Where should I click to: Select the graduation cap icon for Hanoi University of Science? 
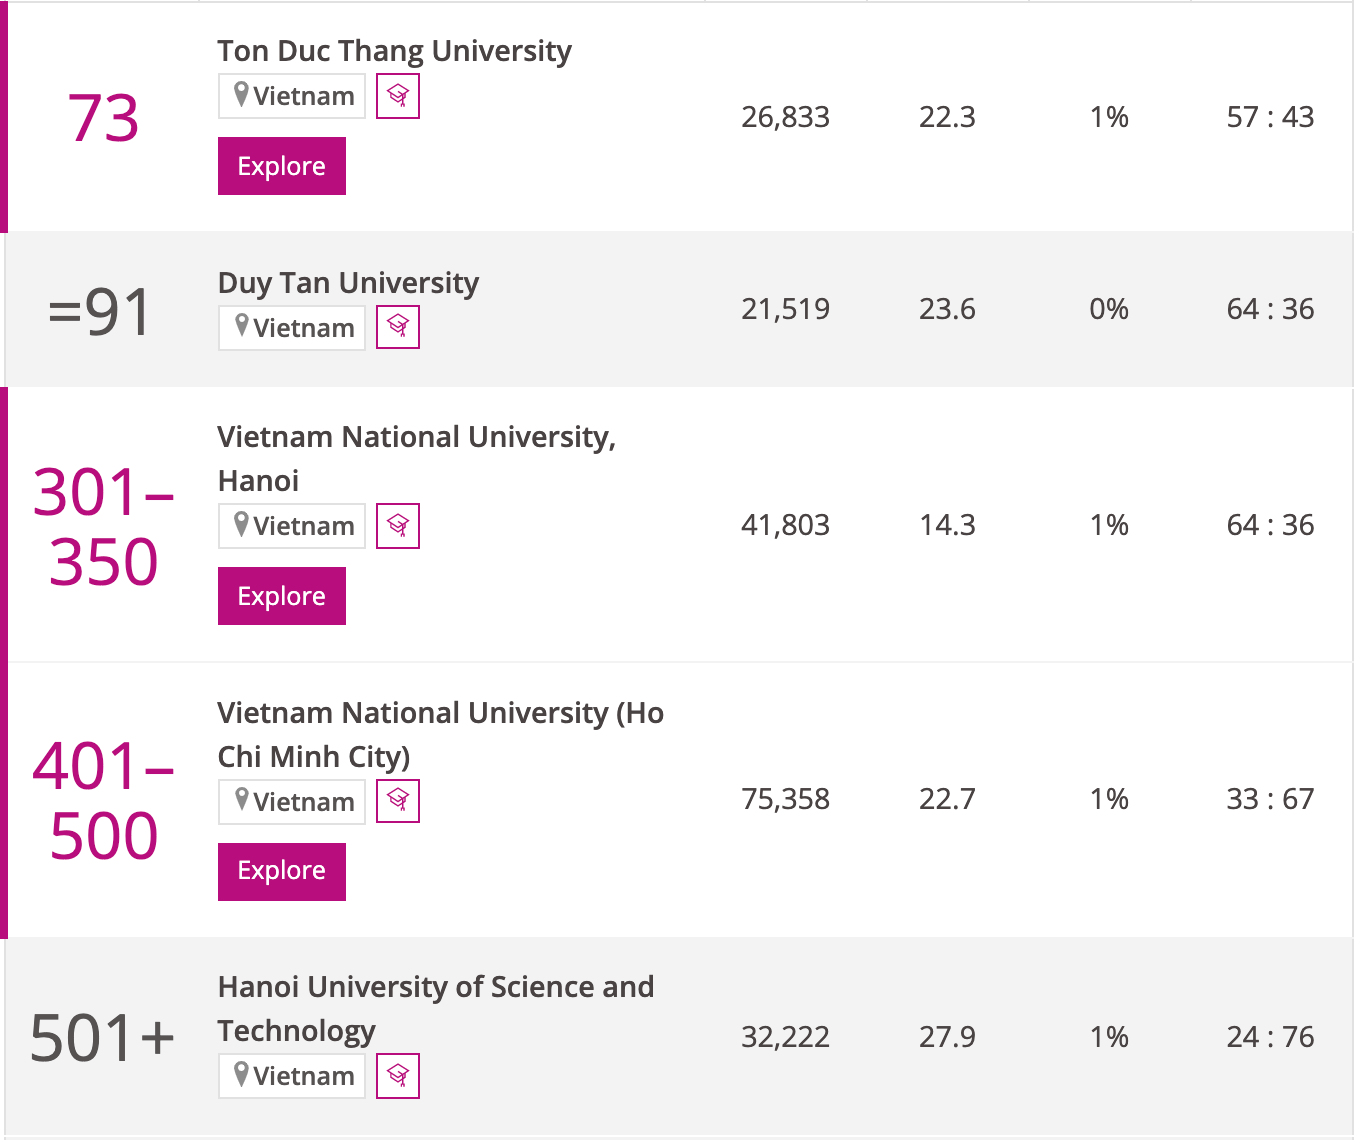pyautogui.click(x=397, y=1076)
